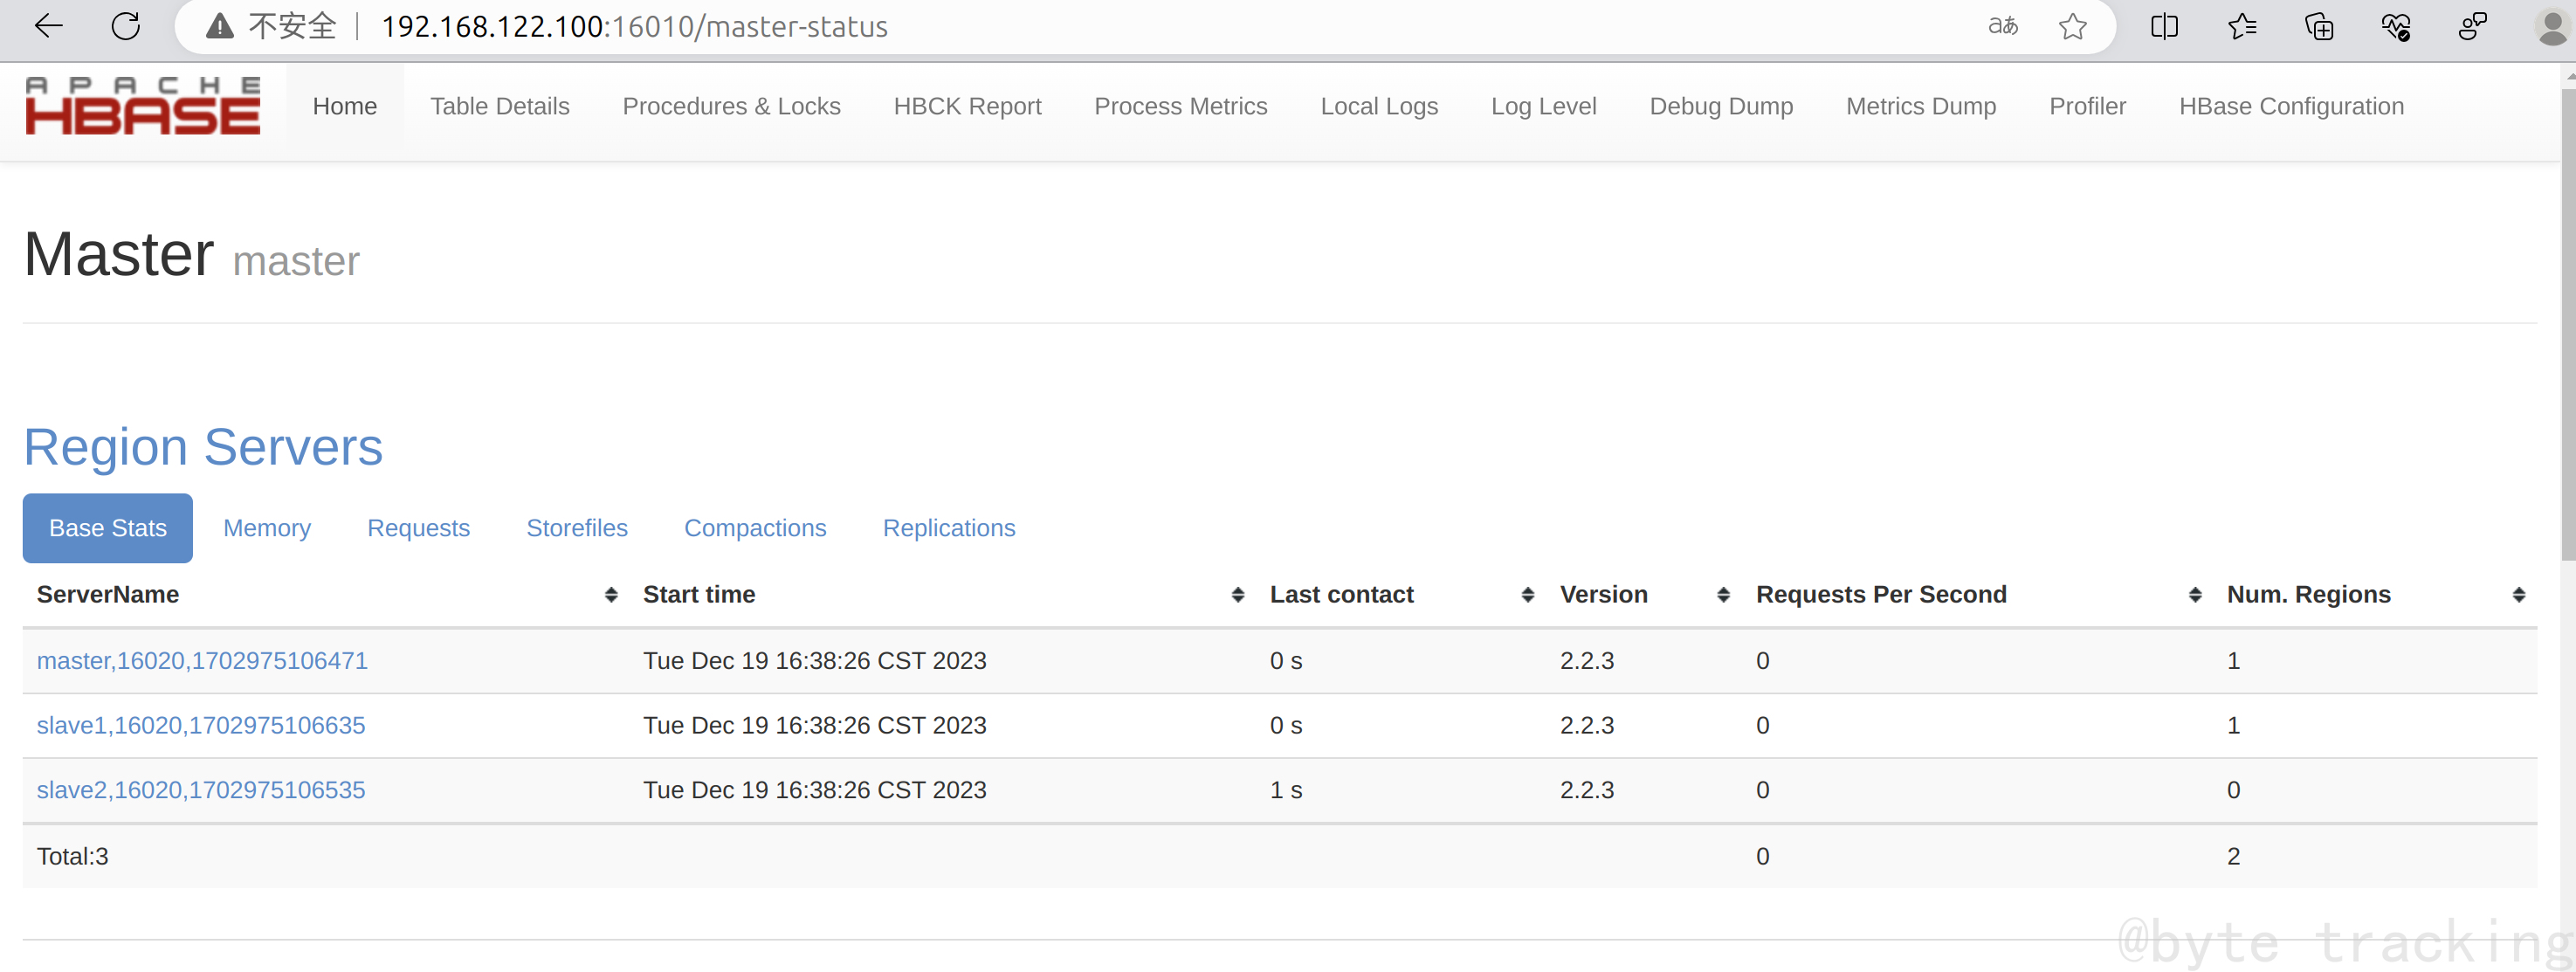The height and width of the screenshot is (972, 2576).
Task: Open master,16020,1702975106471 server link
Action: coord(202,661)
